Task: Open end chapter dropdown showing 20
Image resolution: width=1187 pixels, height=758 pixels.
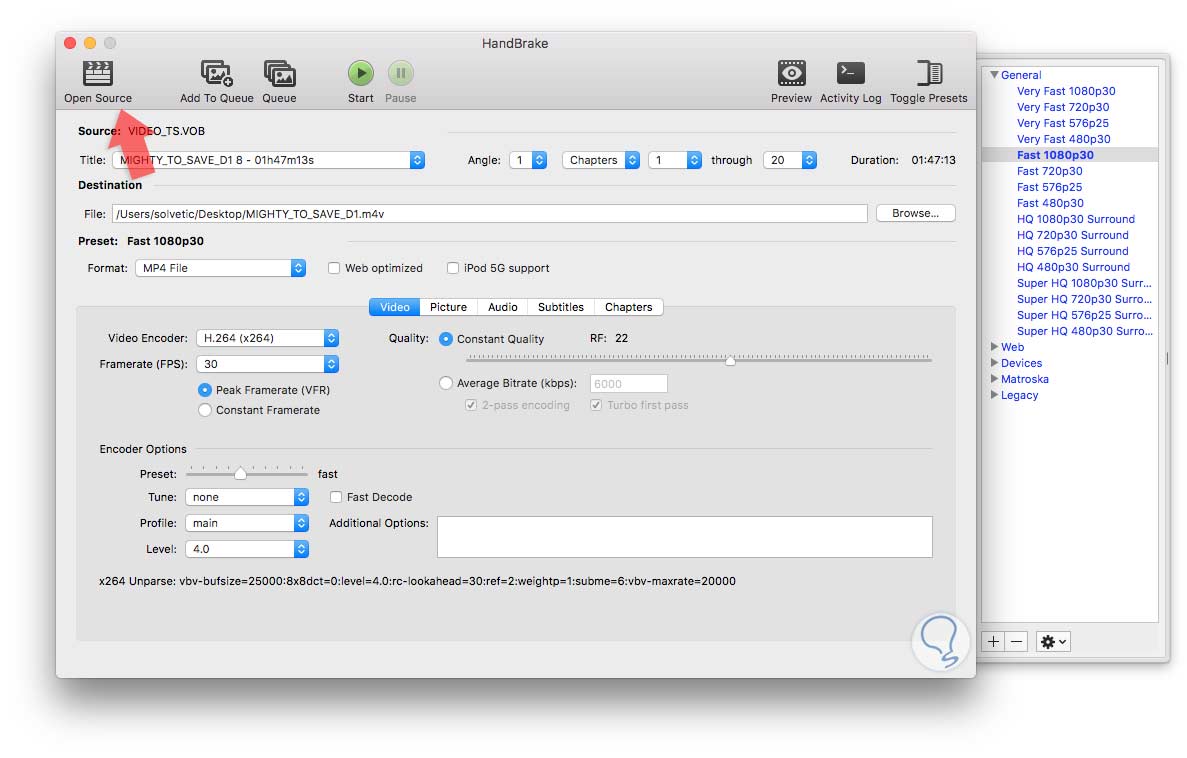Action: pyautogui.click(x=790, y=160)
